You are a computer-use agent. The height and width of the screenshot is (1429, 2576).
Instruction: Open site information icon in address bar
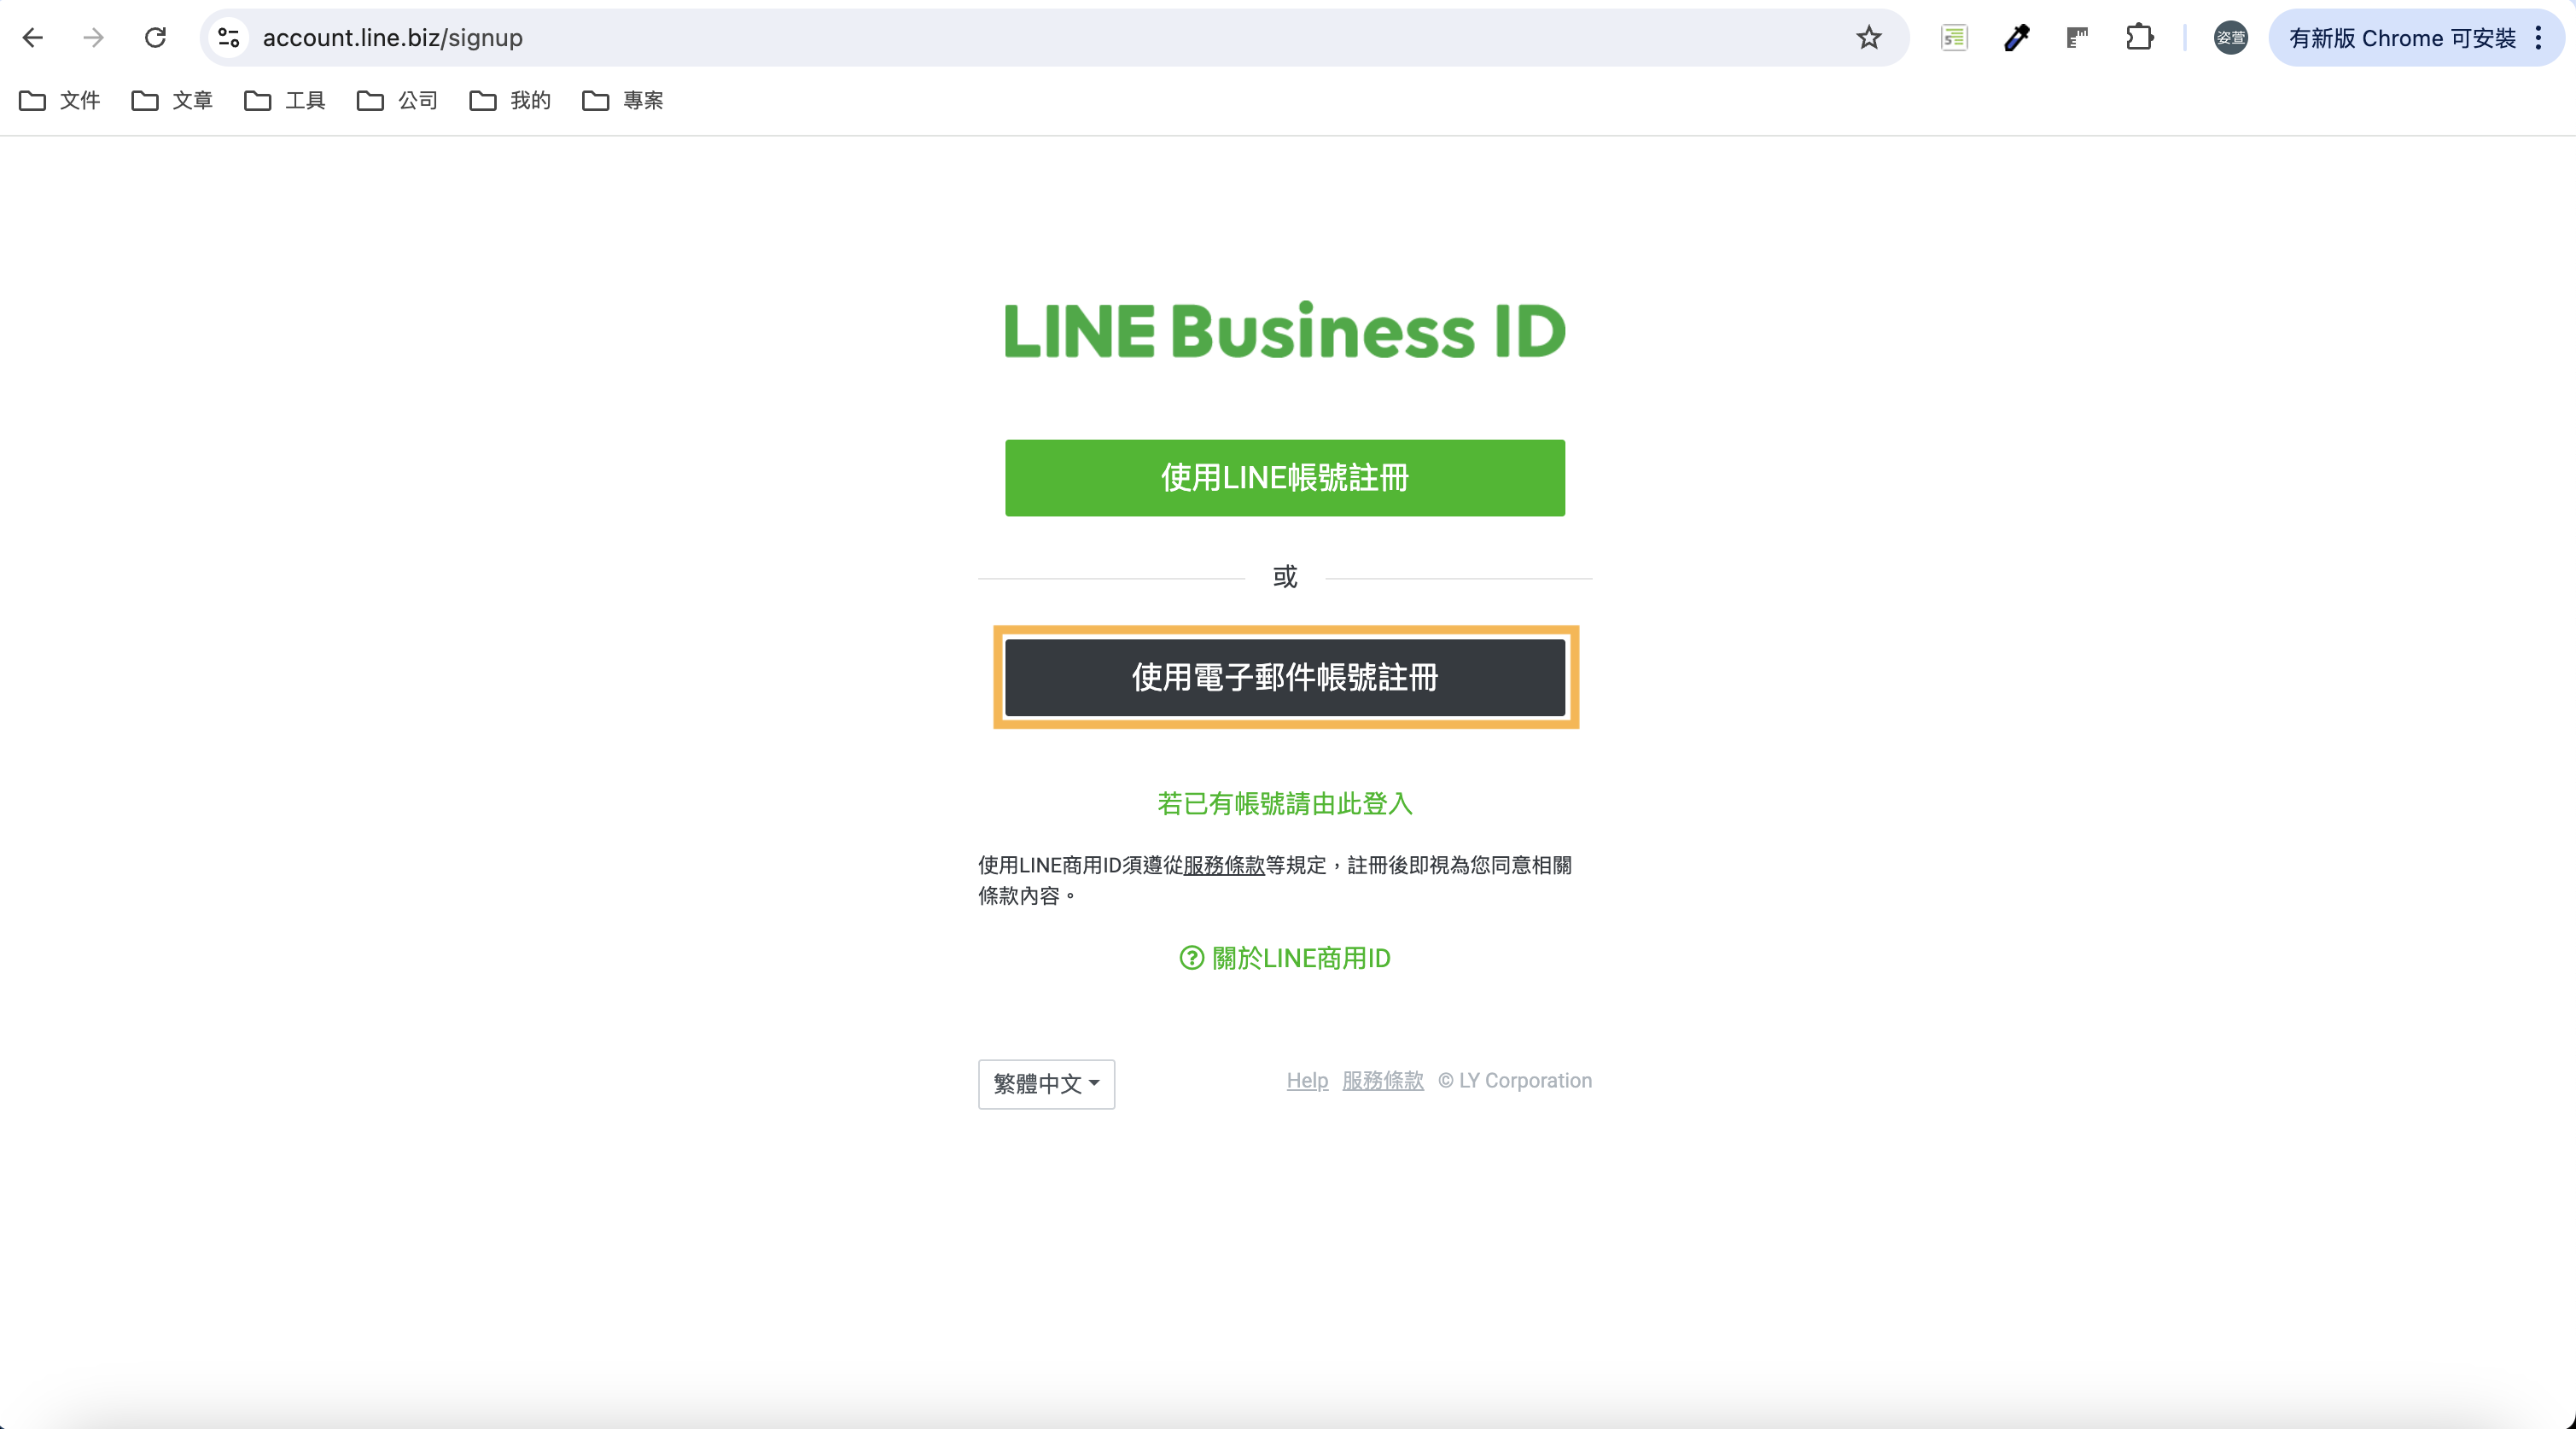[x=229, y=38]
